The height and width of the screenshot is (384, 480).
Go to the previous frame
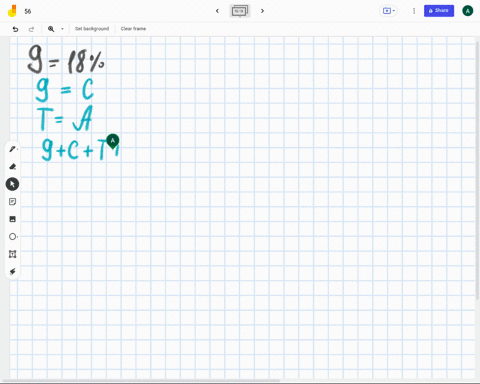[217, 11]
